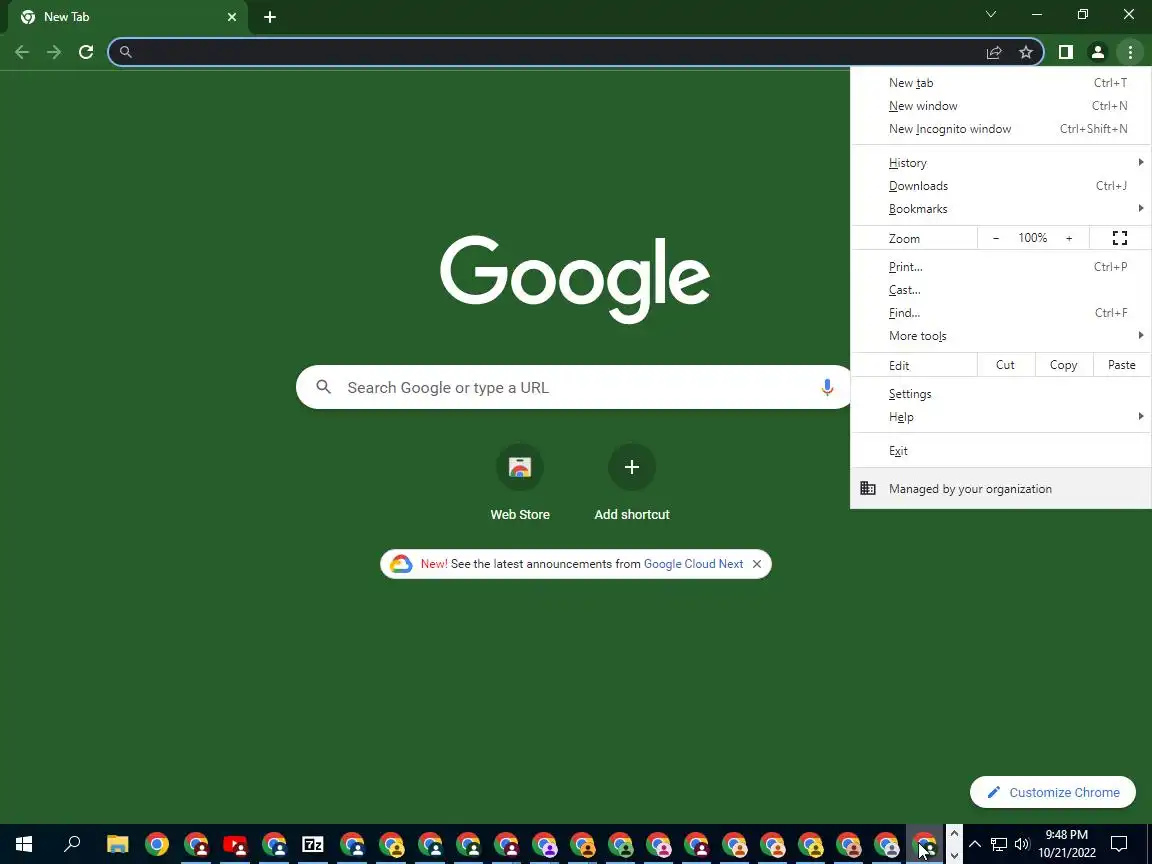1152x864 pixels.
Task: Close the New Tab tab
Action: coord(232,17)
